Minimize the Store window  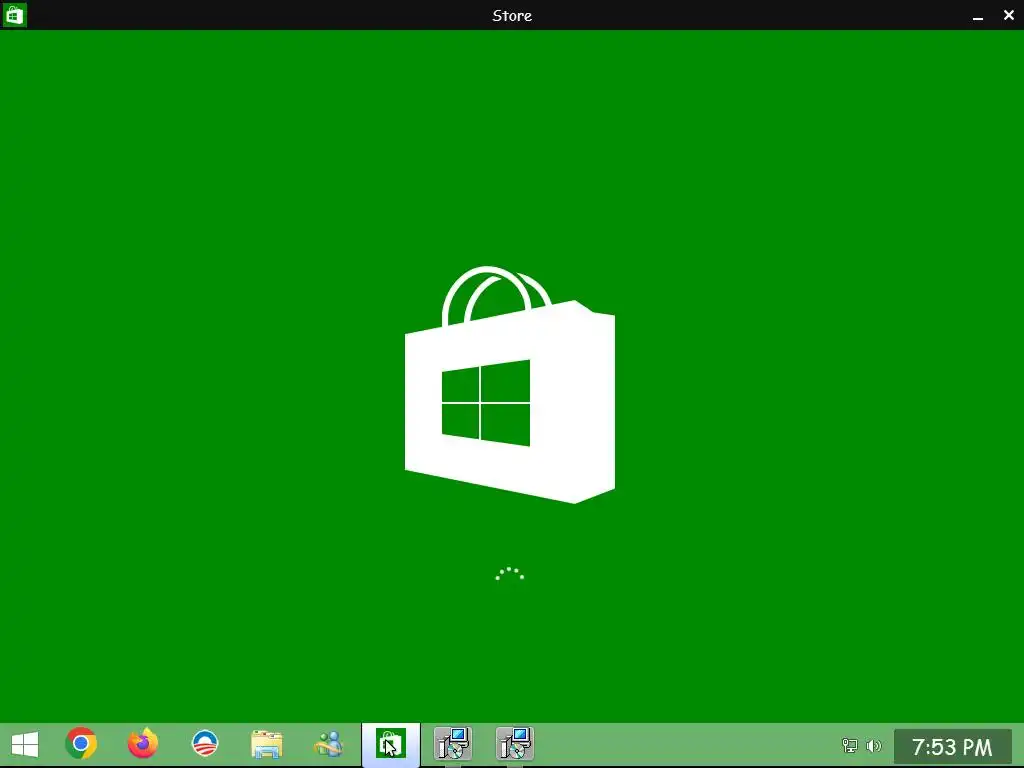[978, 16]
